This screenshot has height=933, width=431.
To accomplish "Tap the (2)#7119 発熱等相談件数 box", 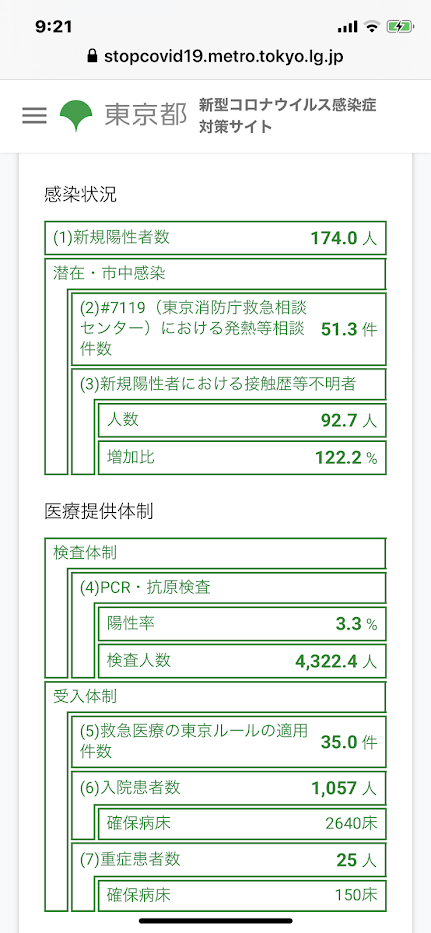I will 229,329.
